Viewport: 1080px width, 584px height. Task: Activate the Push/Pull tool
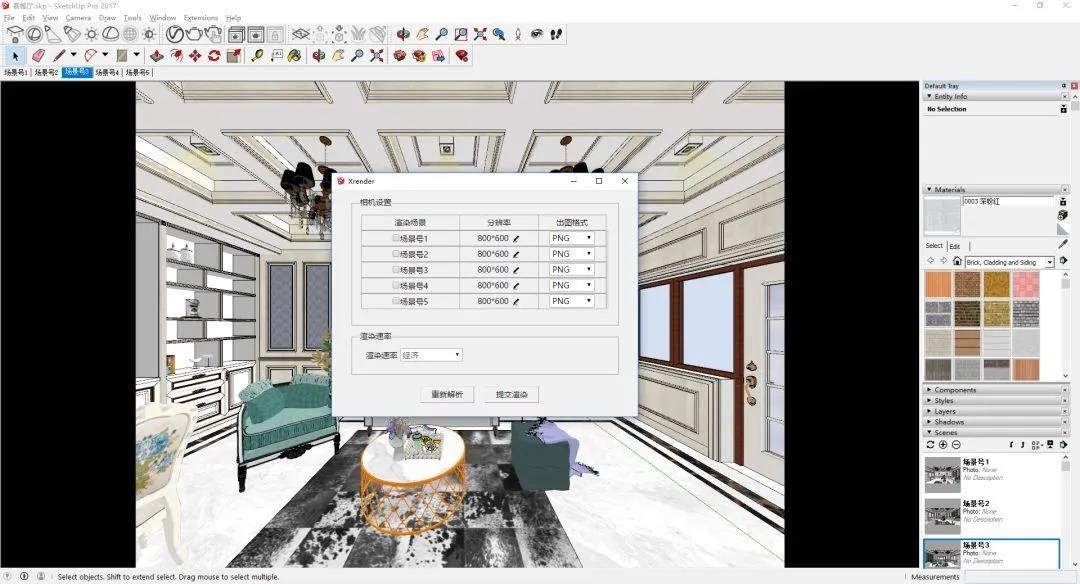(156, 56)
